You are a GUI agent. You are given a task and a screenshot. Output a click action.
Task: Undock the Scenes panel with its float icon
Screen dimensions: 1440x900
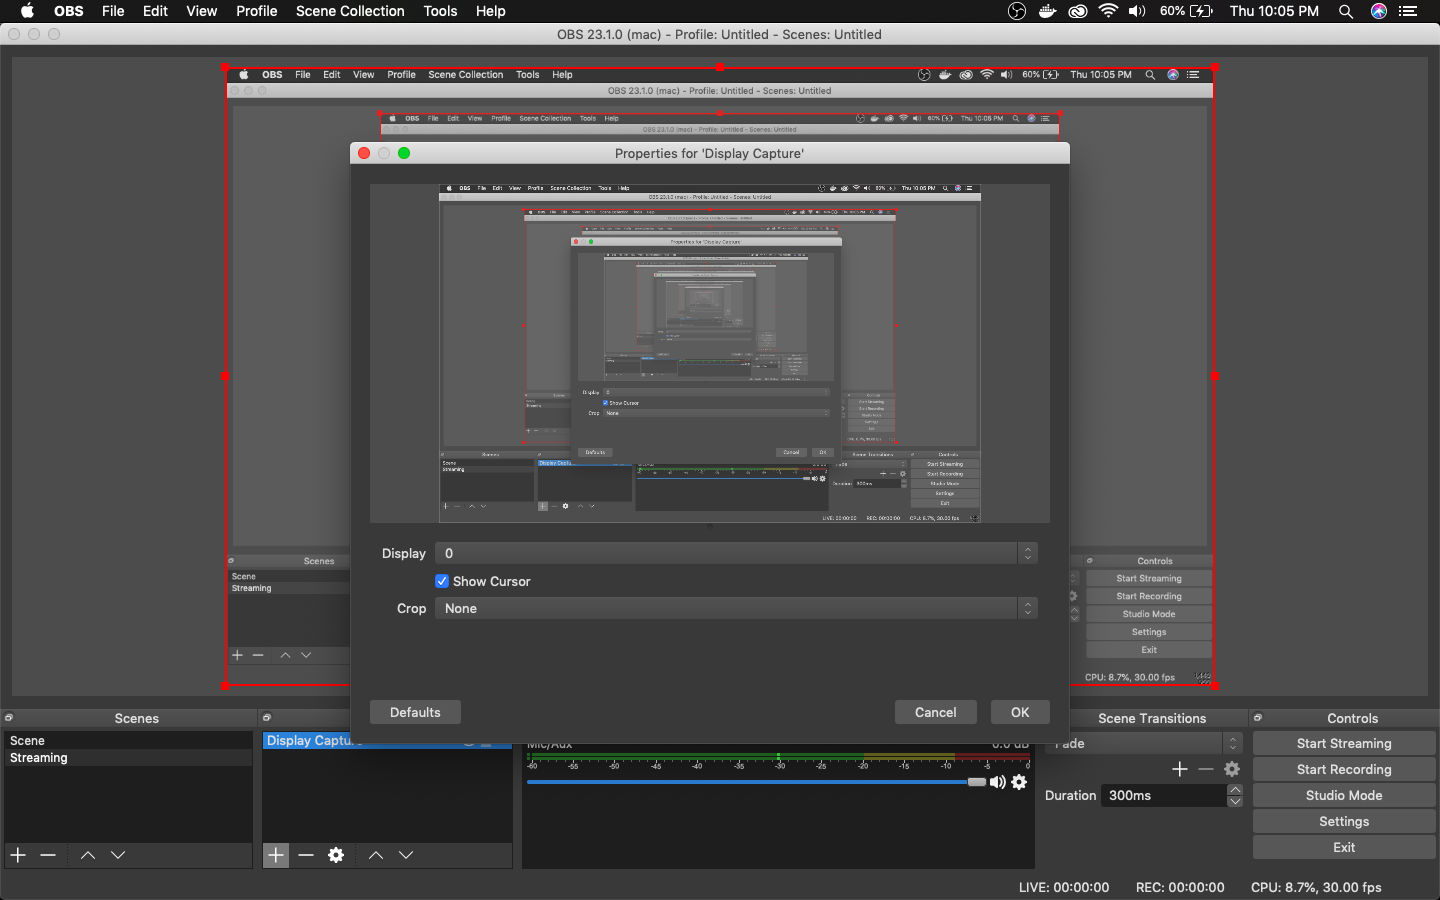point(9,718)
